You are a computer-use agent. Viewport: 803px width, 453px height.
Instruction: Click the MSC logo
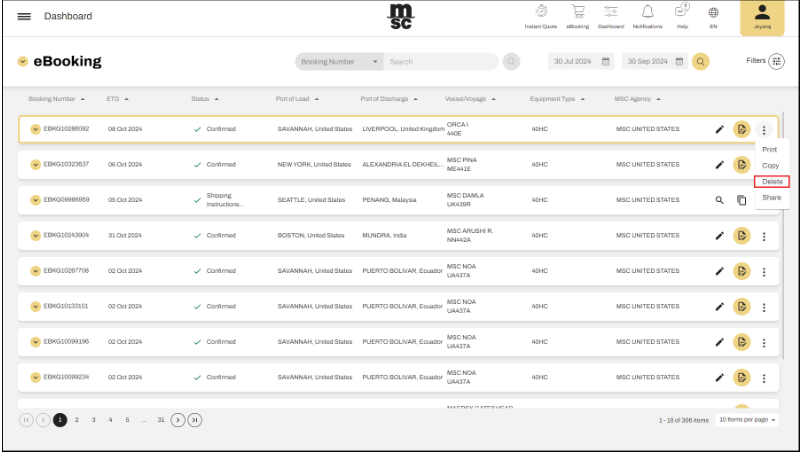401,16
